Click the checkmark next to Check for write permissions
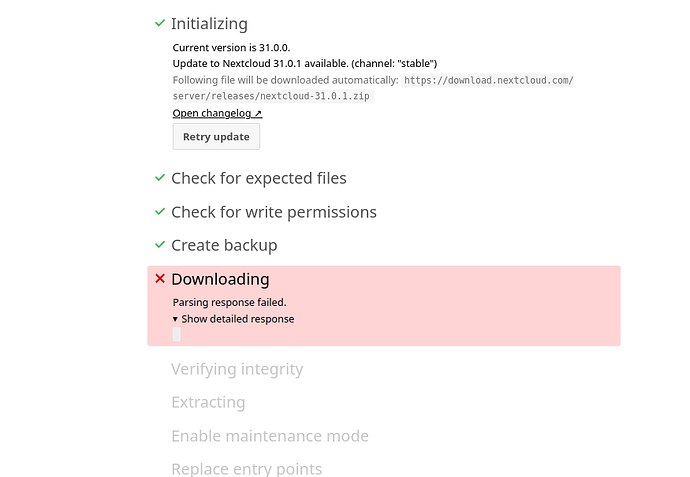 click(x=160, y=212)
